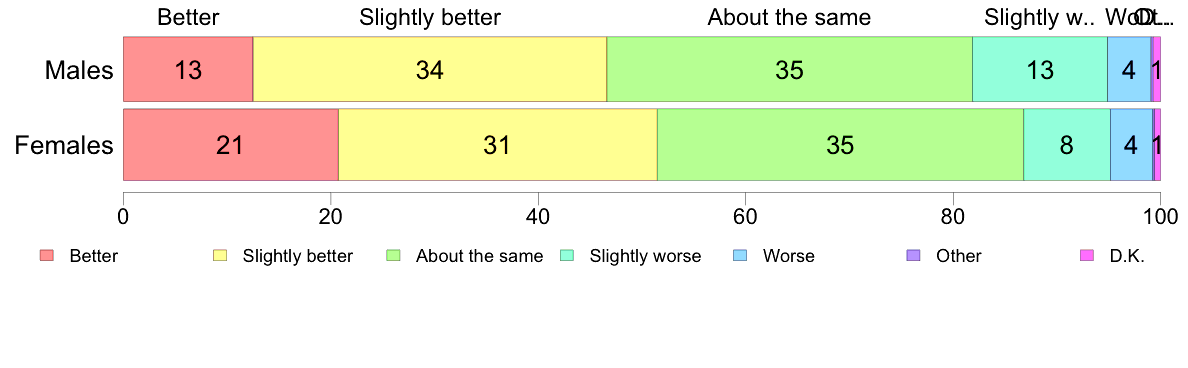Image resolution: width=1188 pixels, height=368 pixels.
Task: Click the magenta D.K. legend swatch
Action: pyautogui.click(x=1087, y=256)
